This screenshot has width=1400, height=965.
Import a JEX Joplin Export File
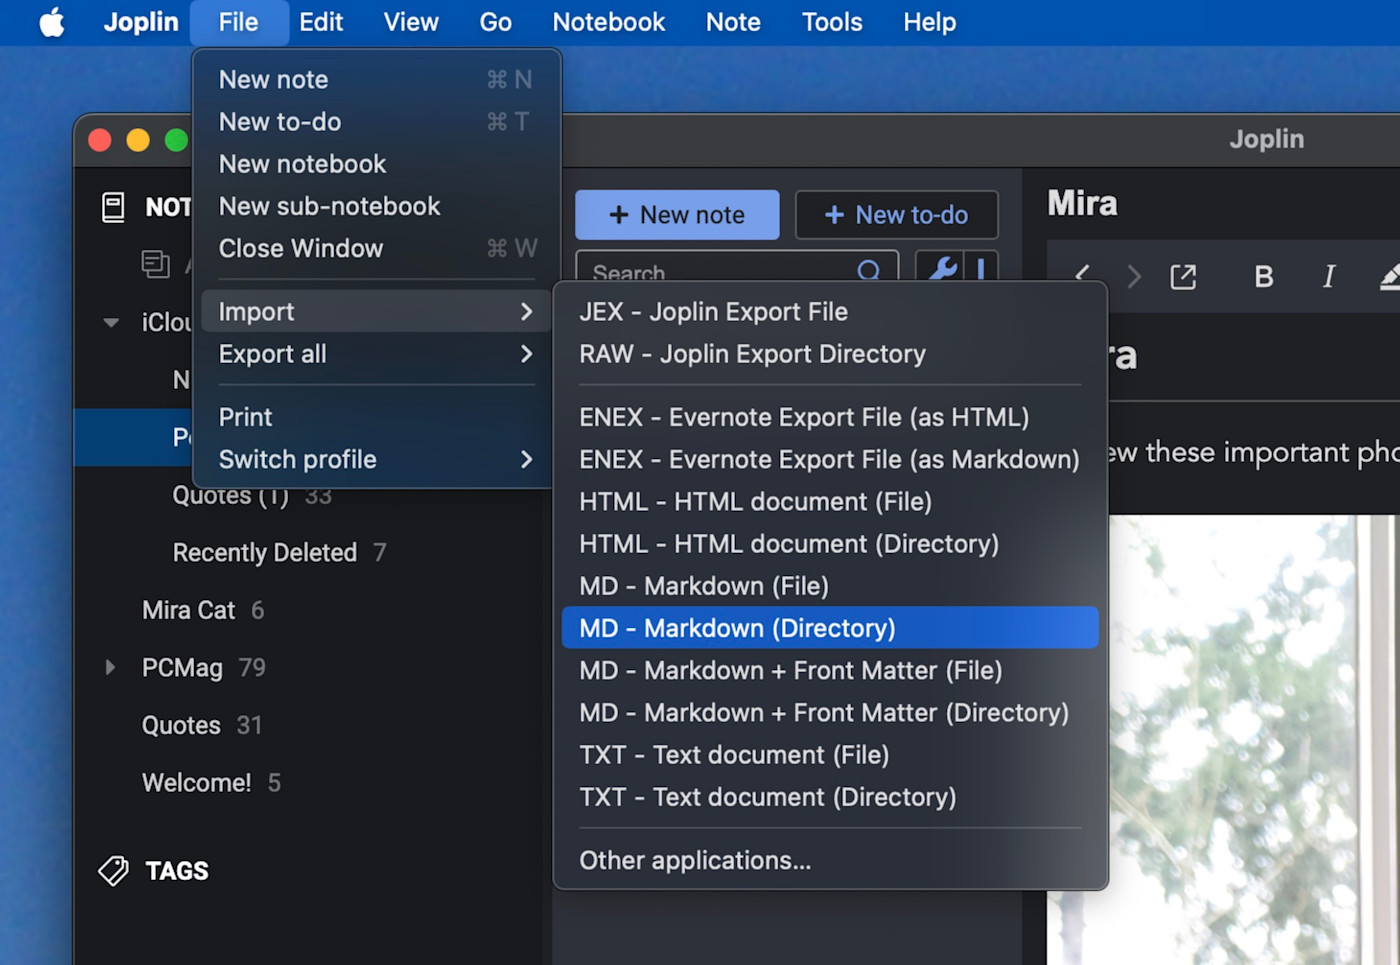click(830, 312)
